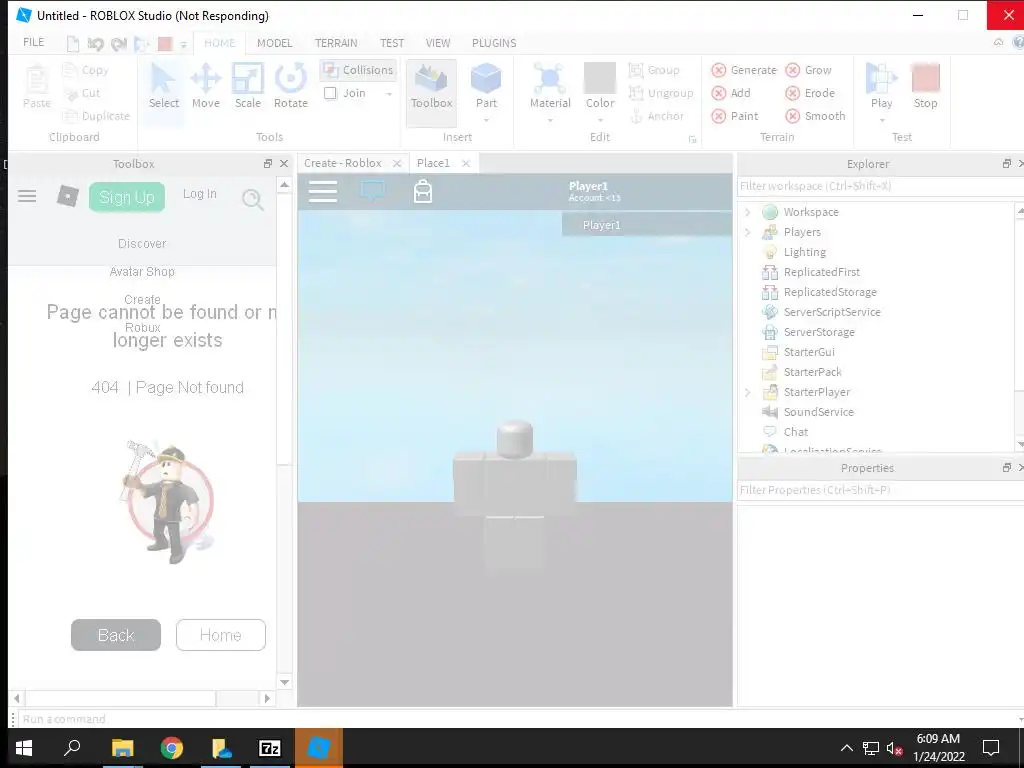Screen dimensions: 1024x768
Task: Expand the Workspace tree node
Action: click(x=748, y=212)
